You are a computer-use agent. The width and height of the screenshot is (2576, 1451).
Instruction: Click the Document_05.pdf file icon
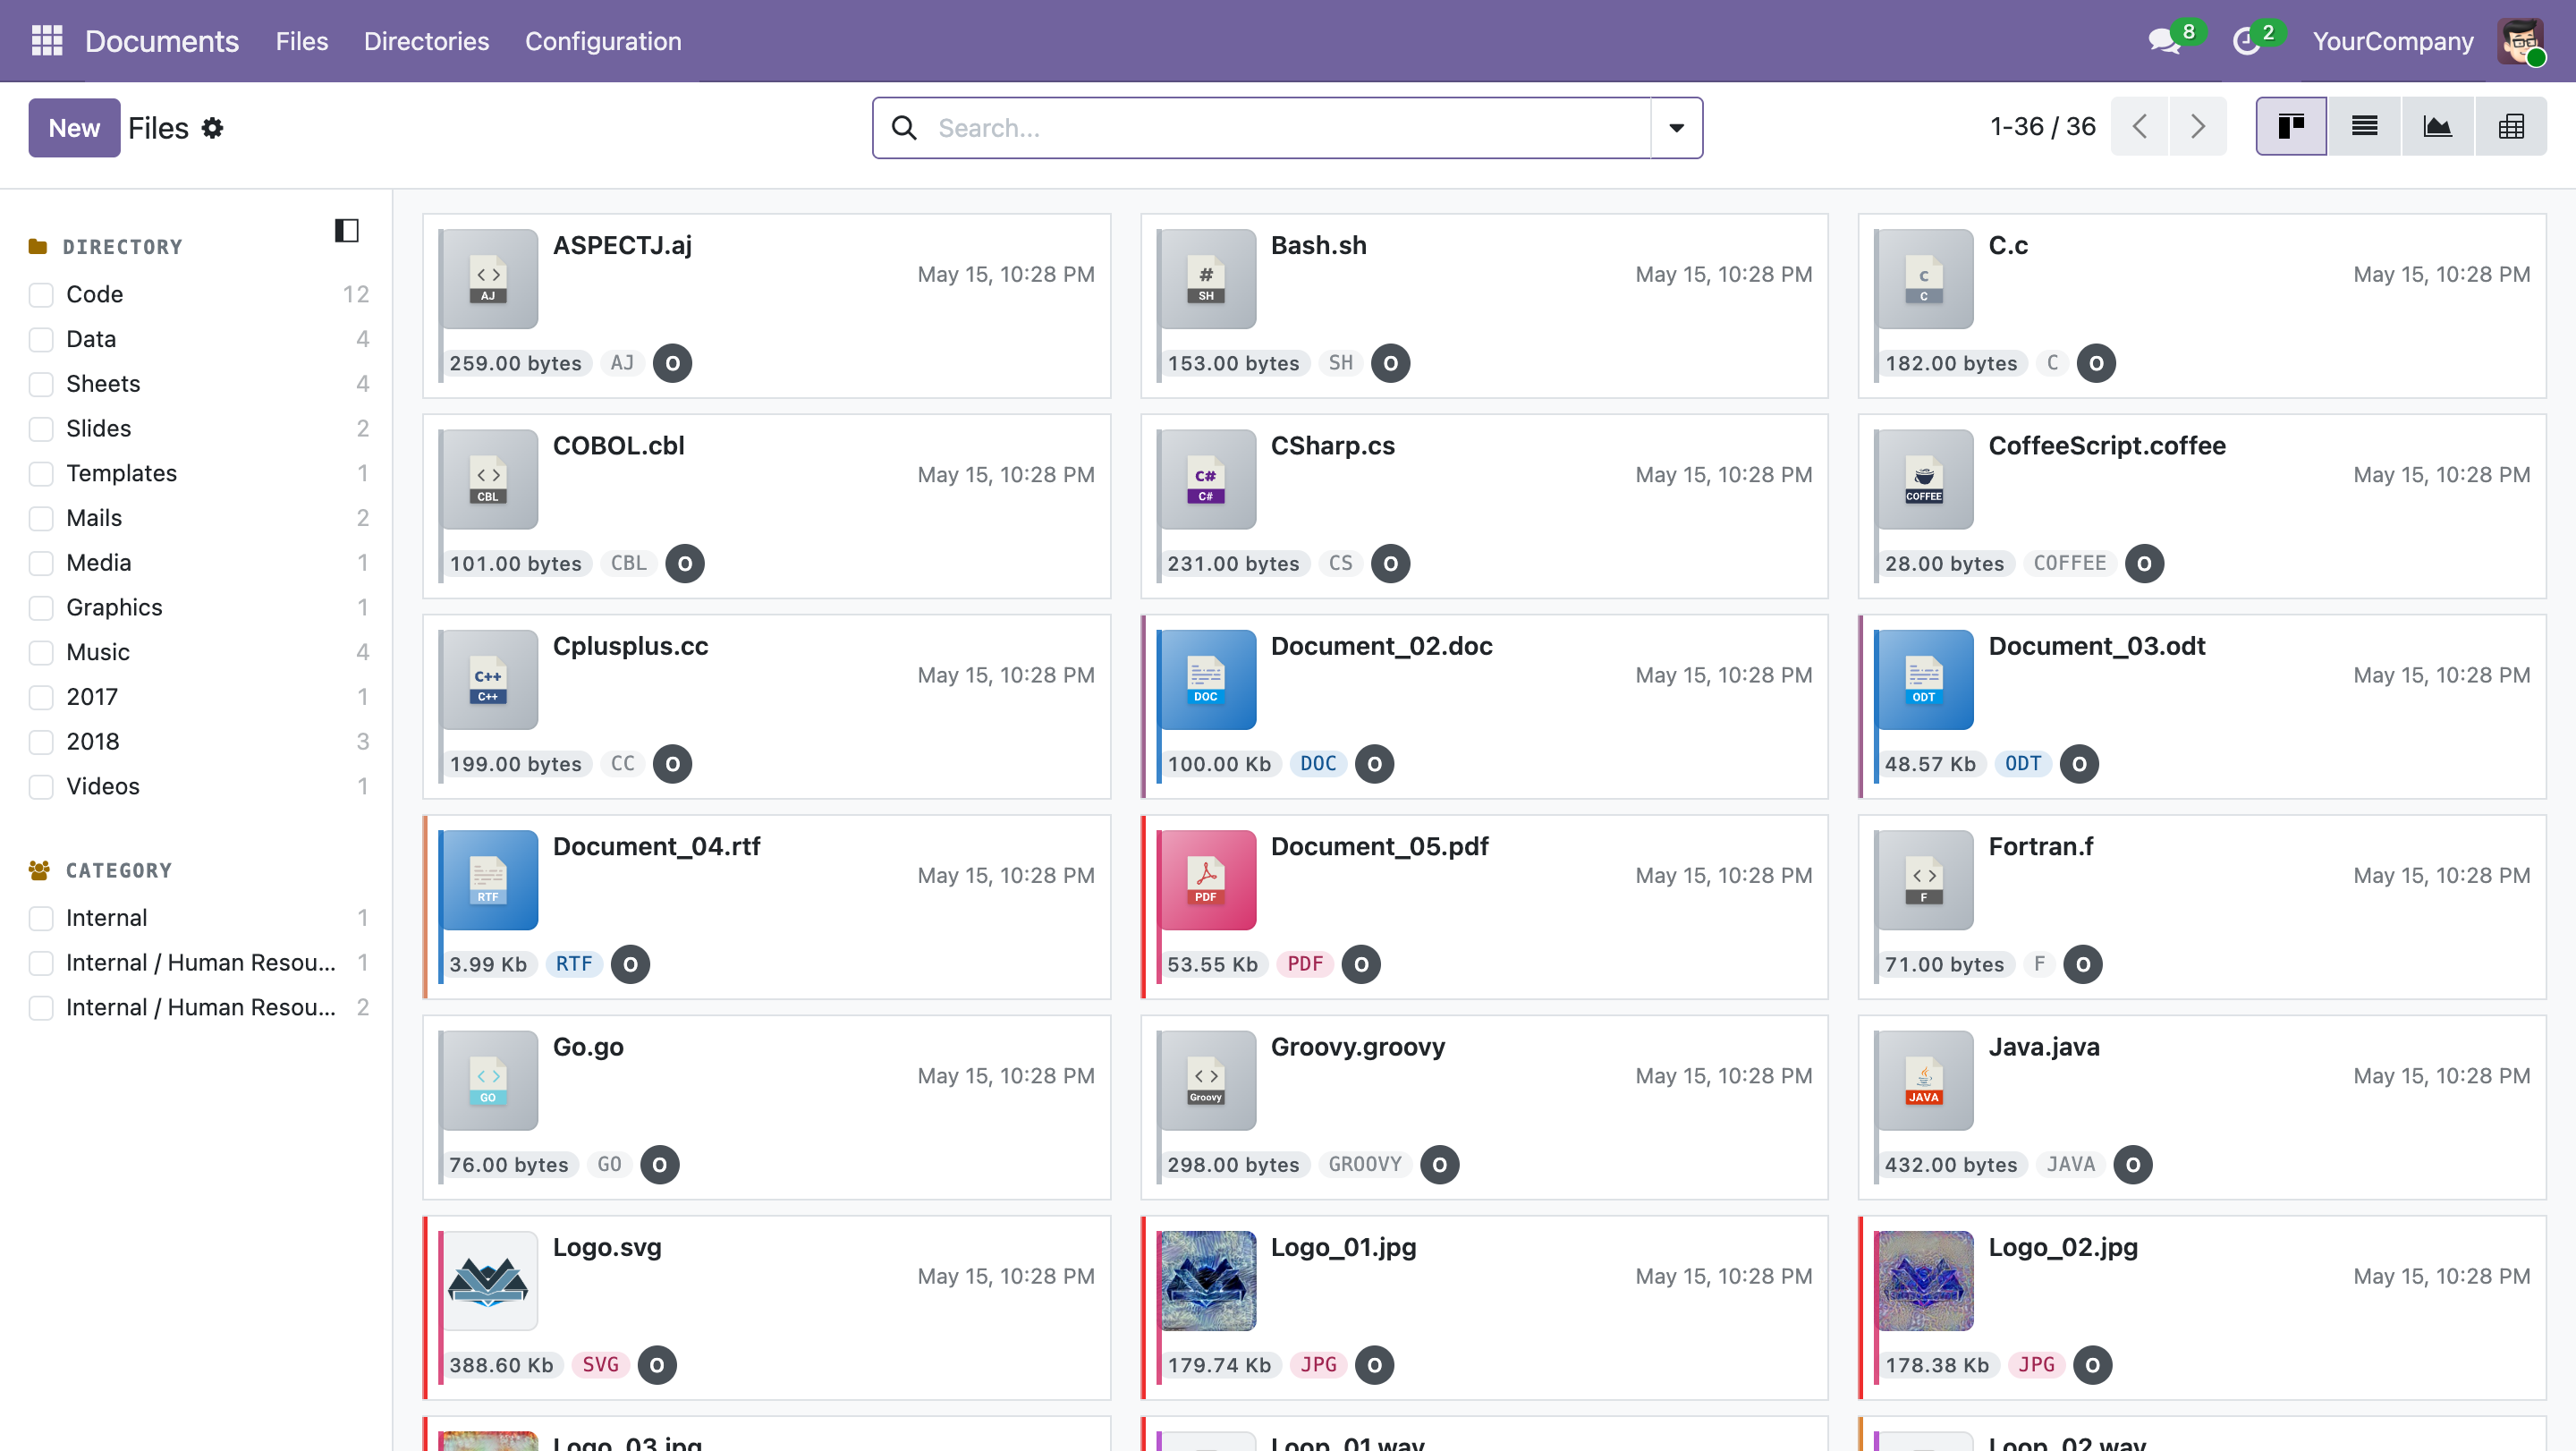[x=1207, y=880]
